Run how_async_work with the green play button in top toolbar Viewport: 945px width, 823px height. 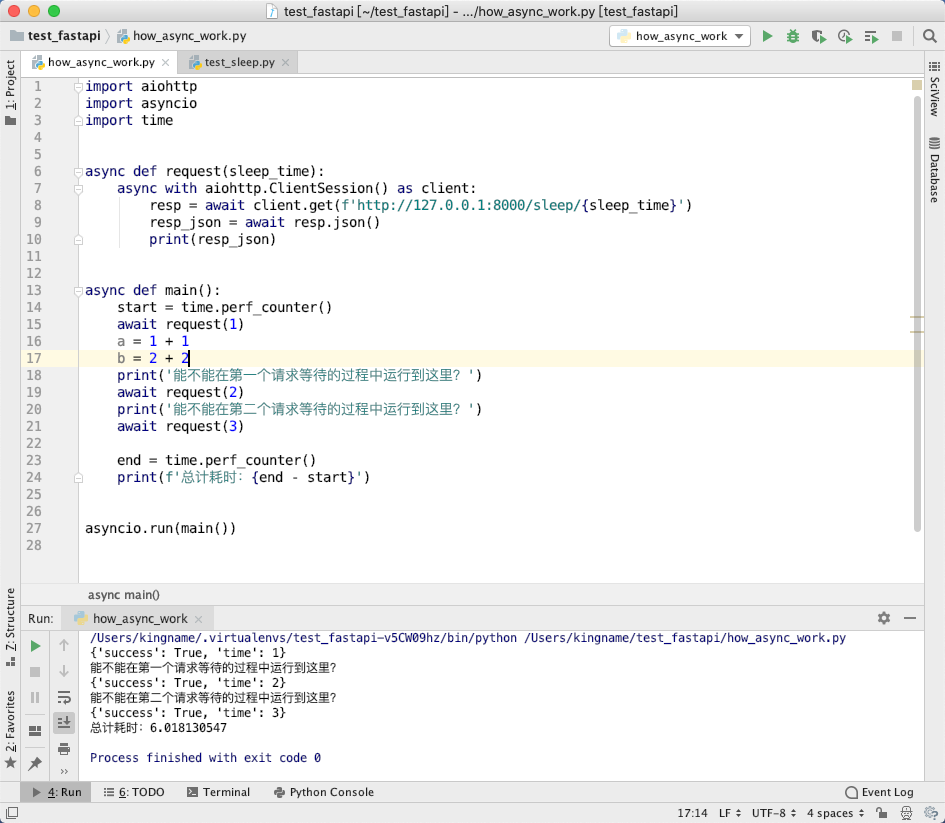pos(767,36)
